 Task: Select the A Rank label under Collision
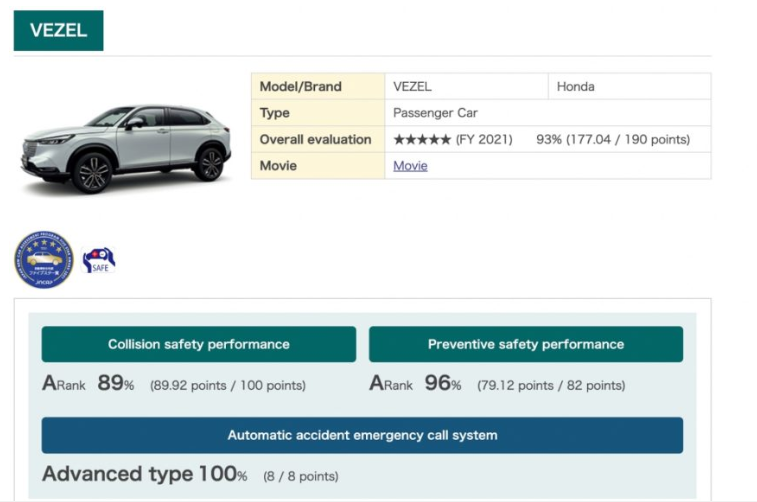tap(64, 383)
